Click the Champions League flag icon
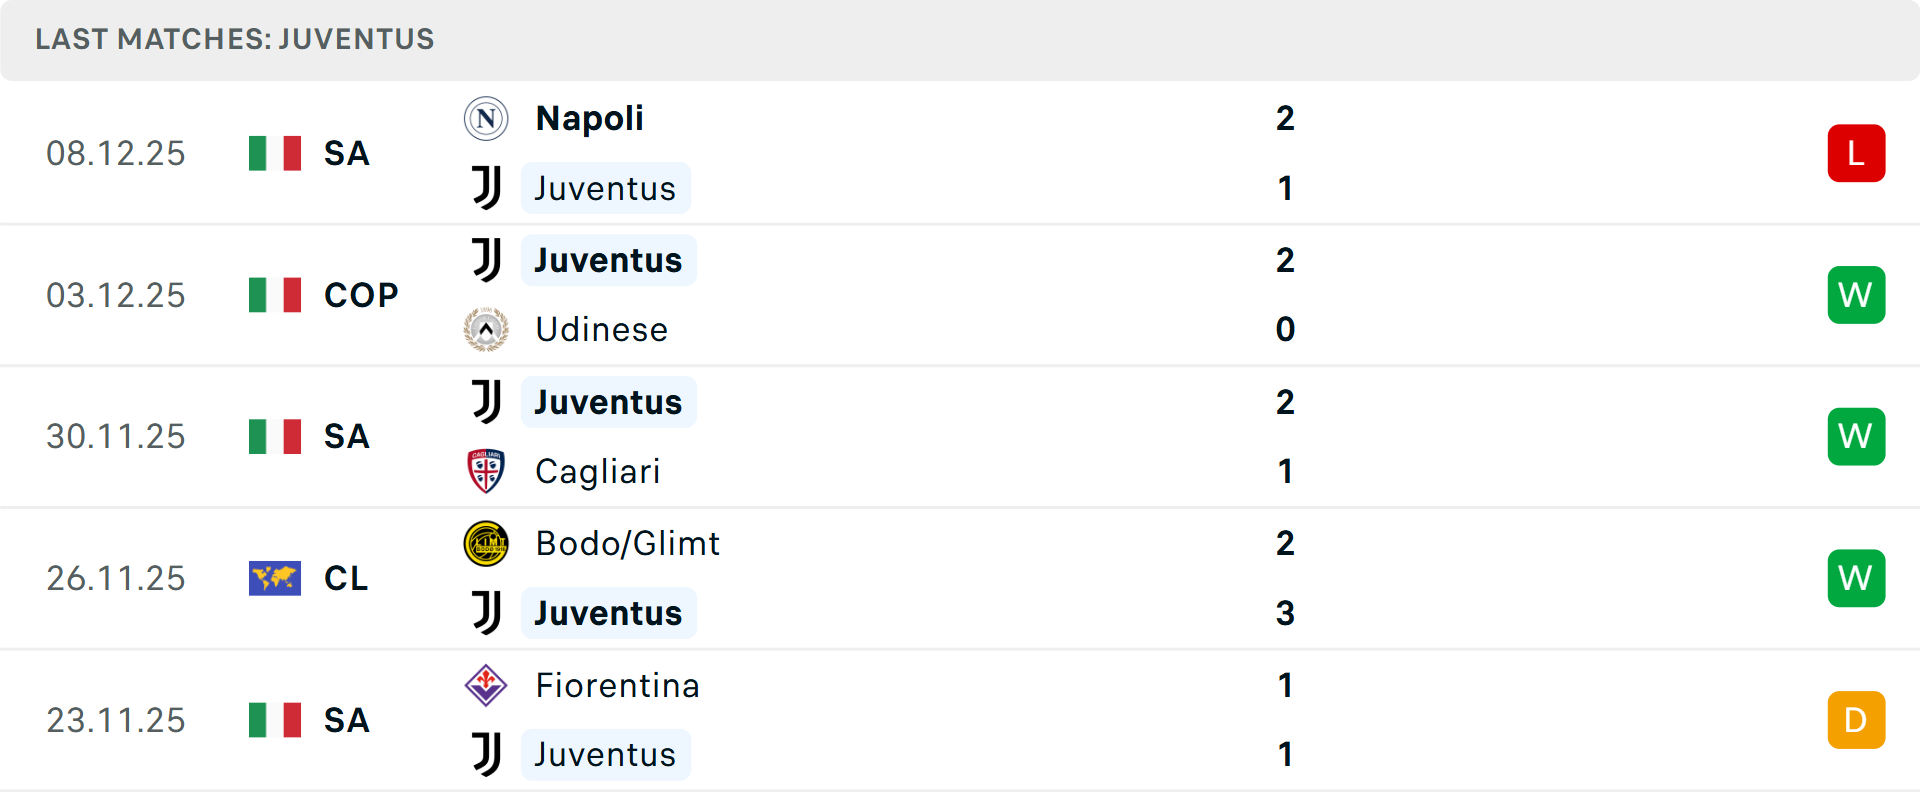The image size is (1920, 792). (x=275, y=578)
